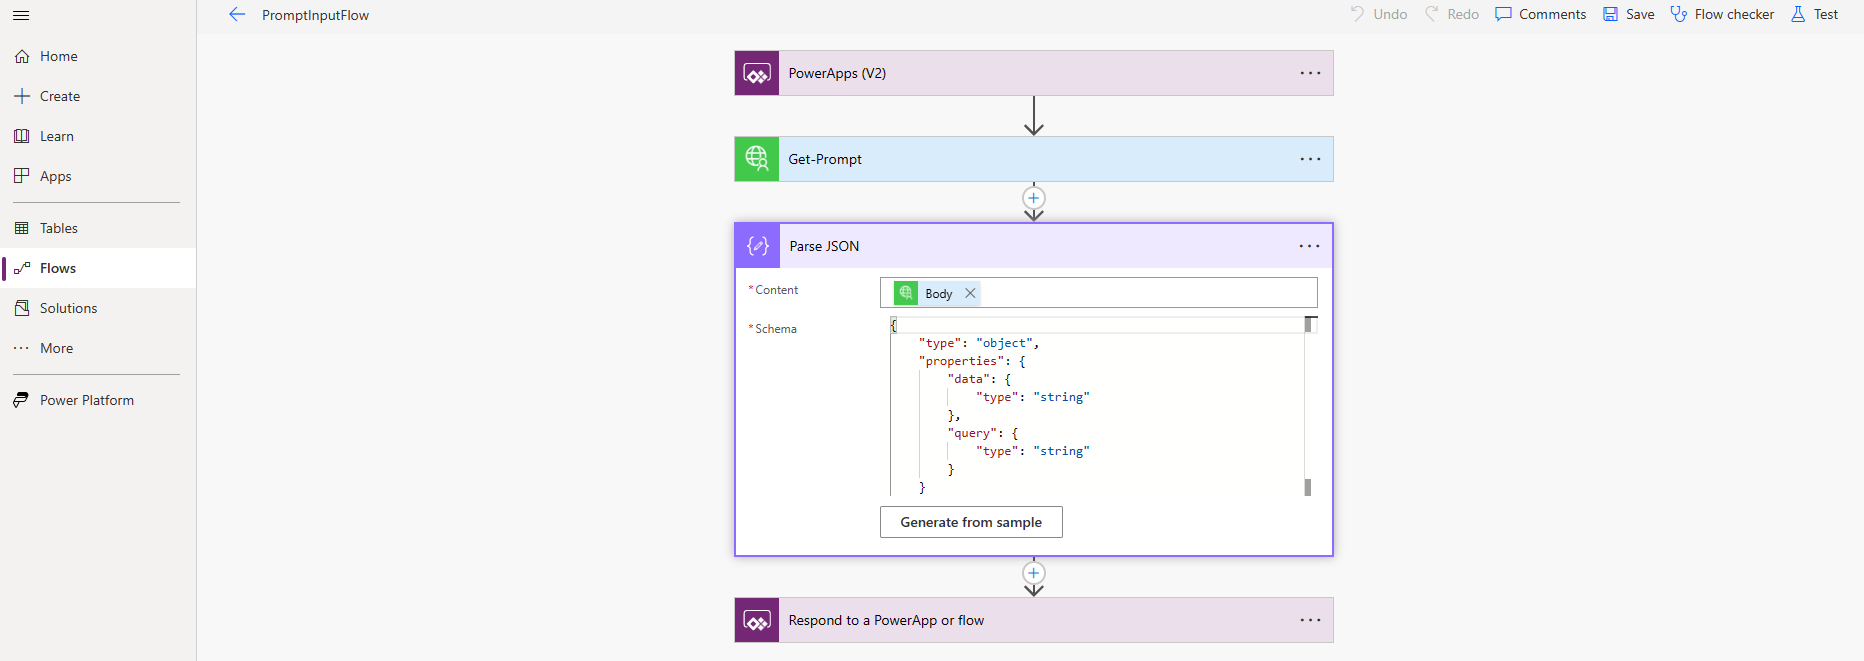Click the "properties" line in schema
The width and height of the screenshot is (1864, 661).
(x=972, y=361)
